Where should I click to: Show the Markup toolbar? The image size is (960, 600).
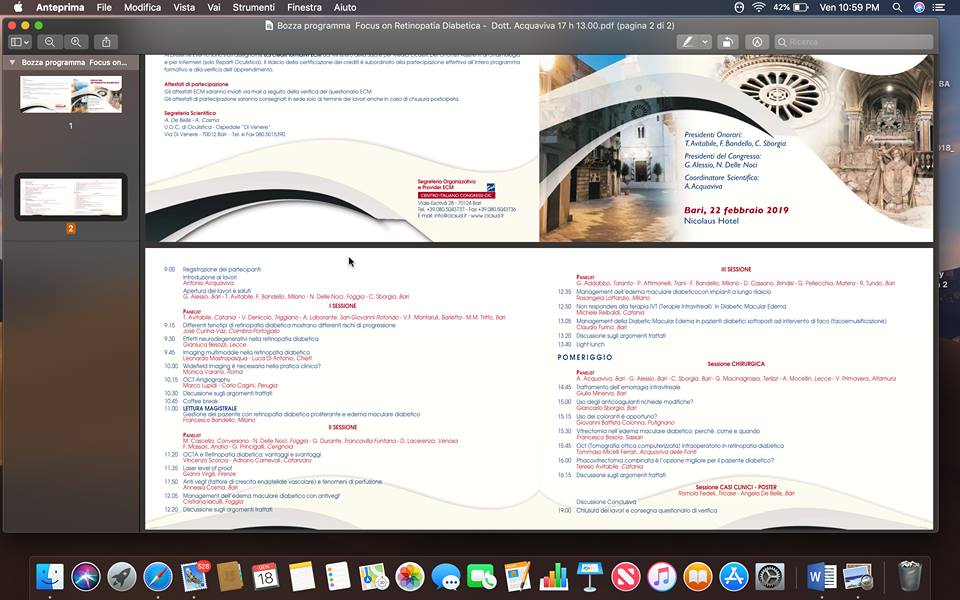click(757, 42)
